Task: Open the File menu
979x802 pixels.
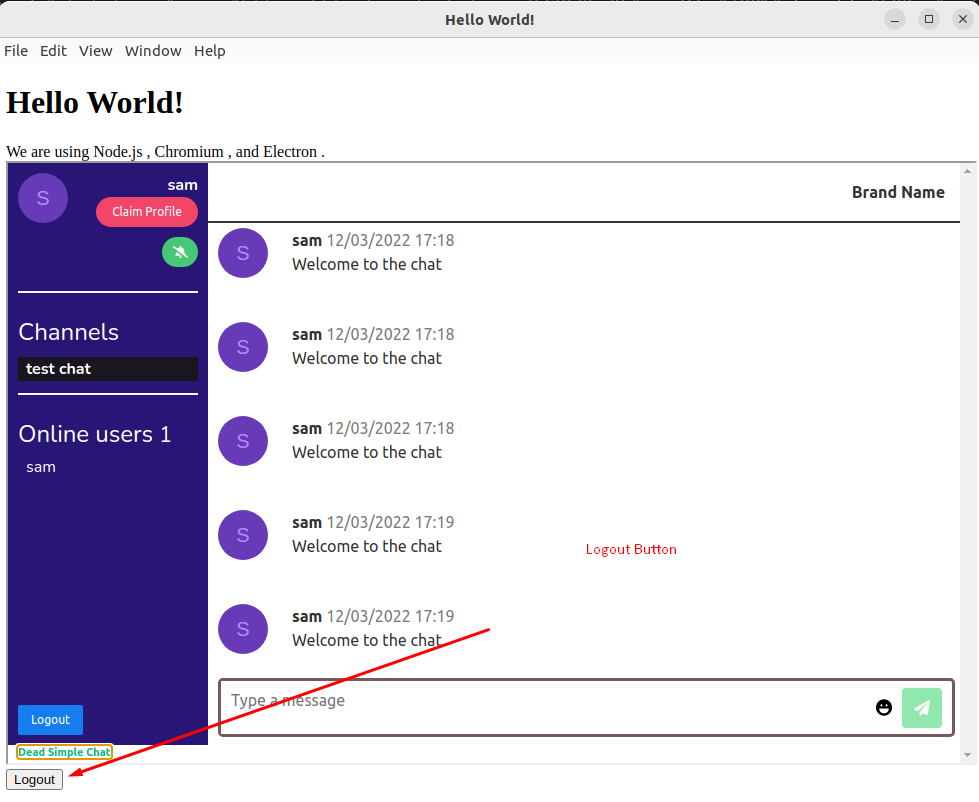Action: [16, 51]
